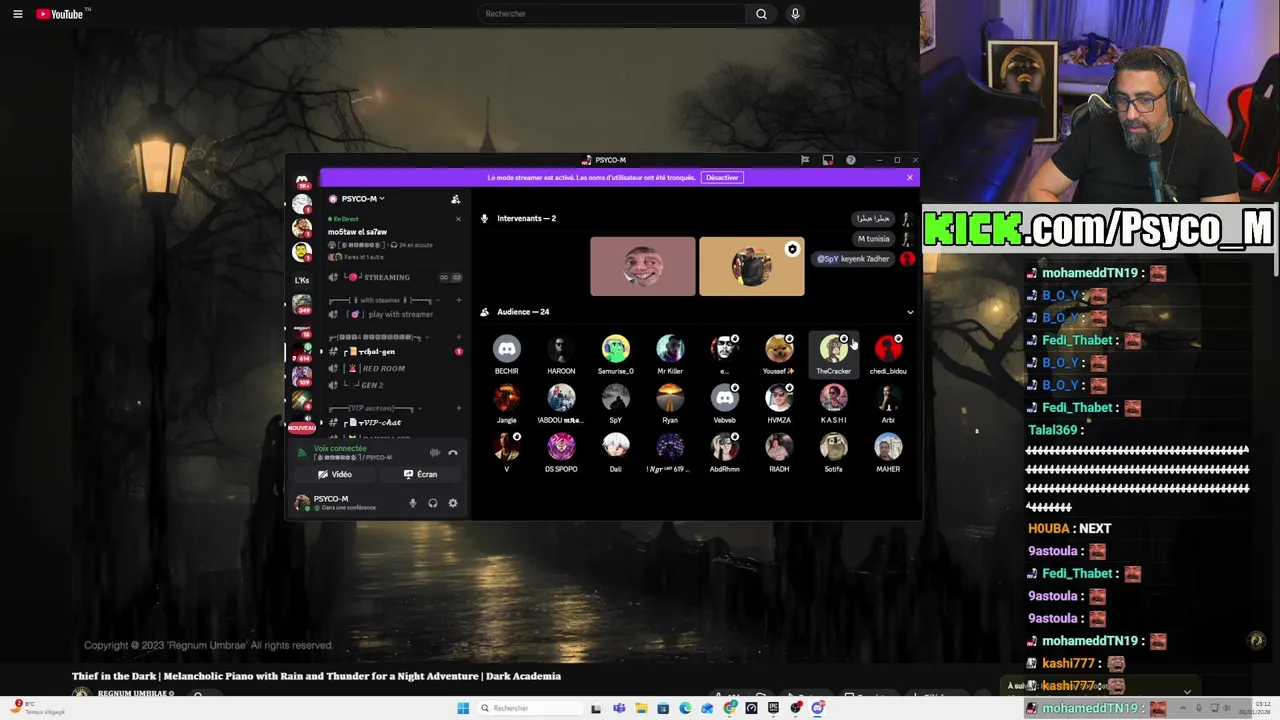Screen dimensions: 1280x720
Task: Open Discord user settings gear
Action: 453,503
